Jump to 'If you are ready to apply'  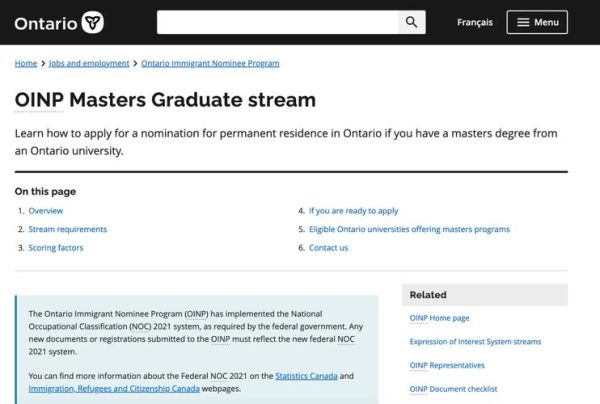(353, 211)
